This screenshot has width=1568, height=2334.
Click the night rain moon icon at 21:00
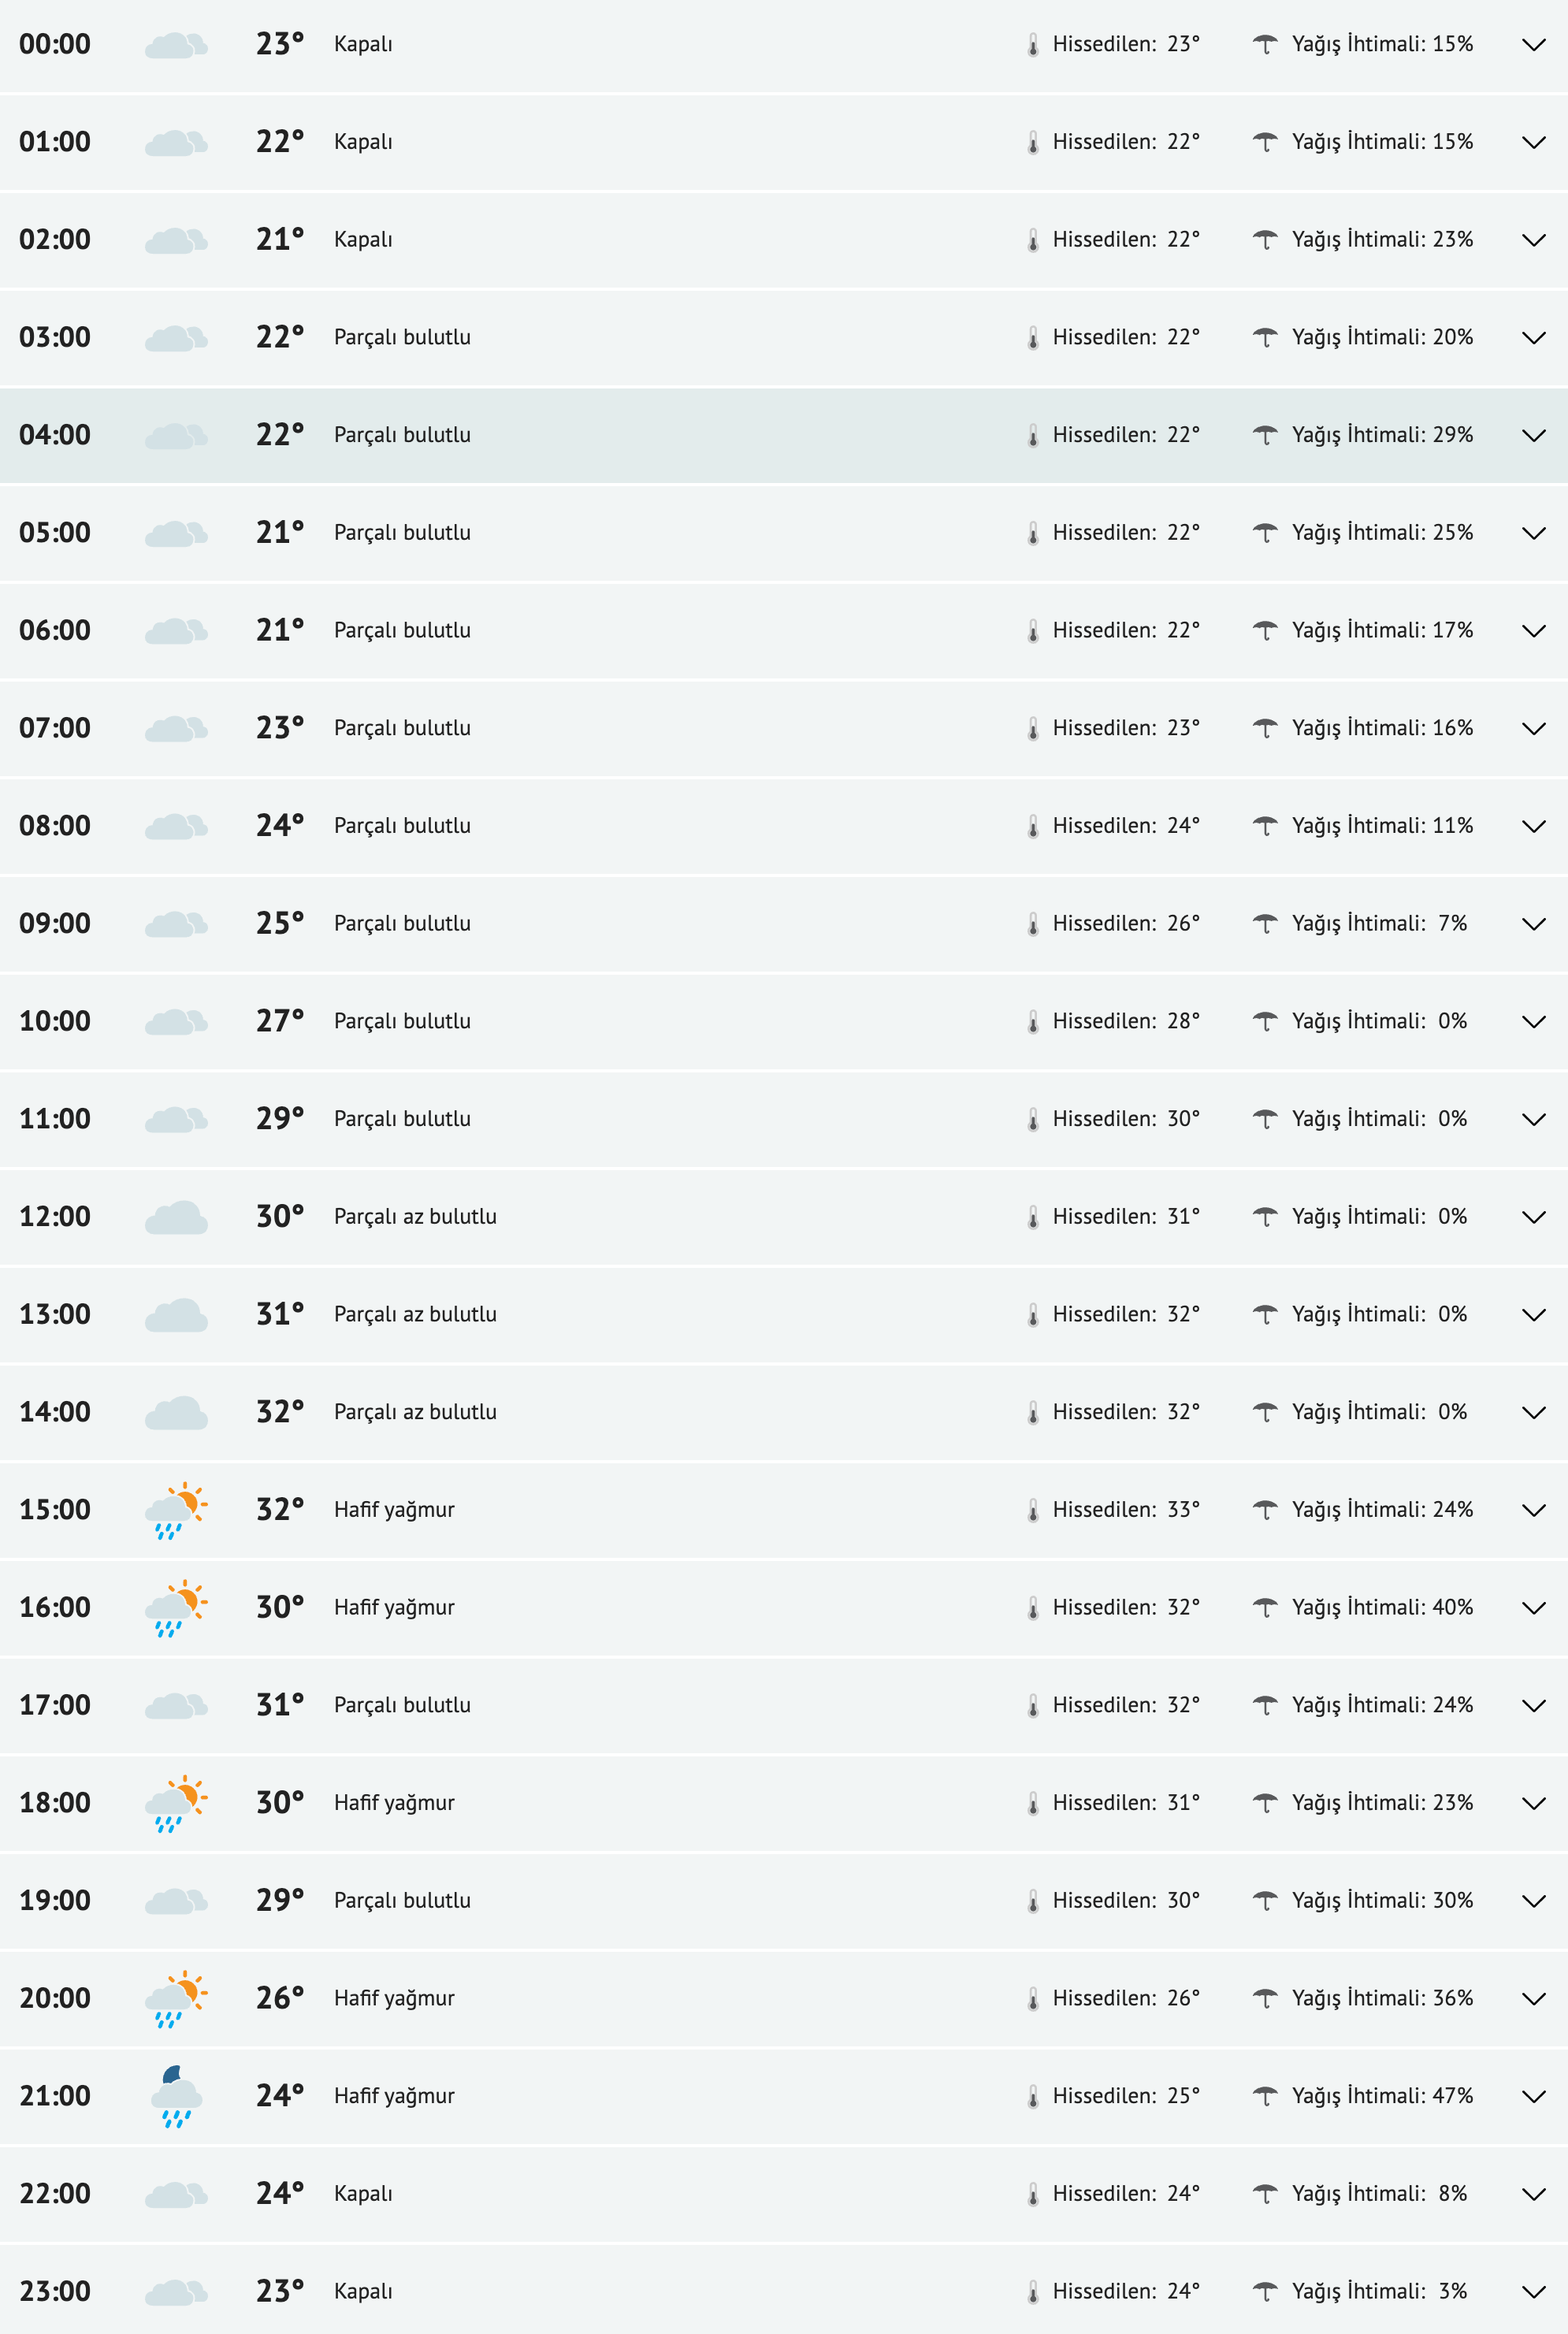coord(176,2096)
